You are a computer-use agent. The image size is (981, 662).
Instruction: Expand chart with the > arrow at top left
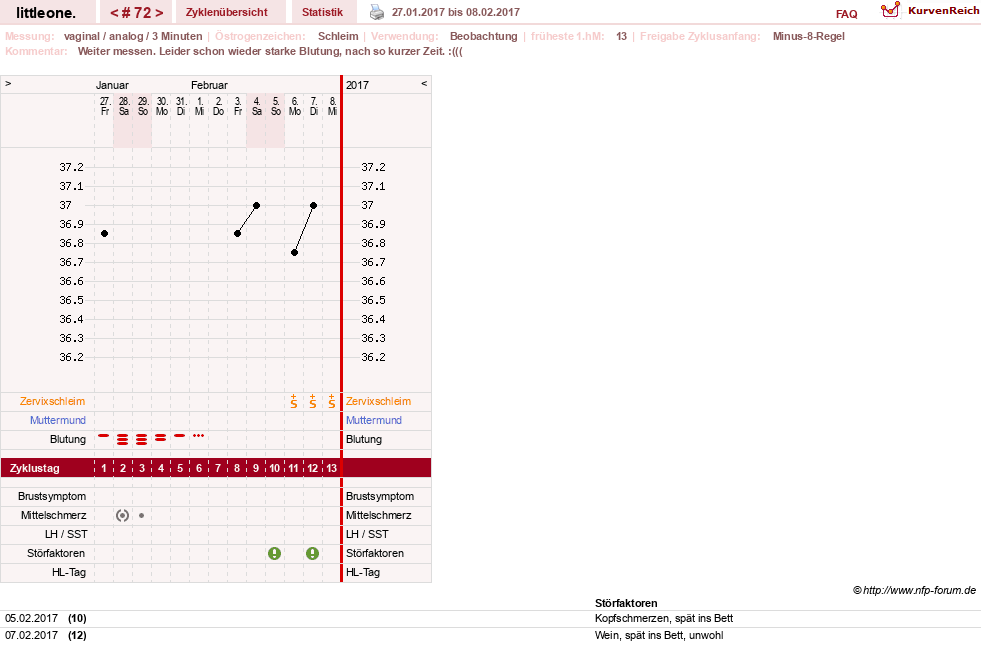pos(8,83)
